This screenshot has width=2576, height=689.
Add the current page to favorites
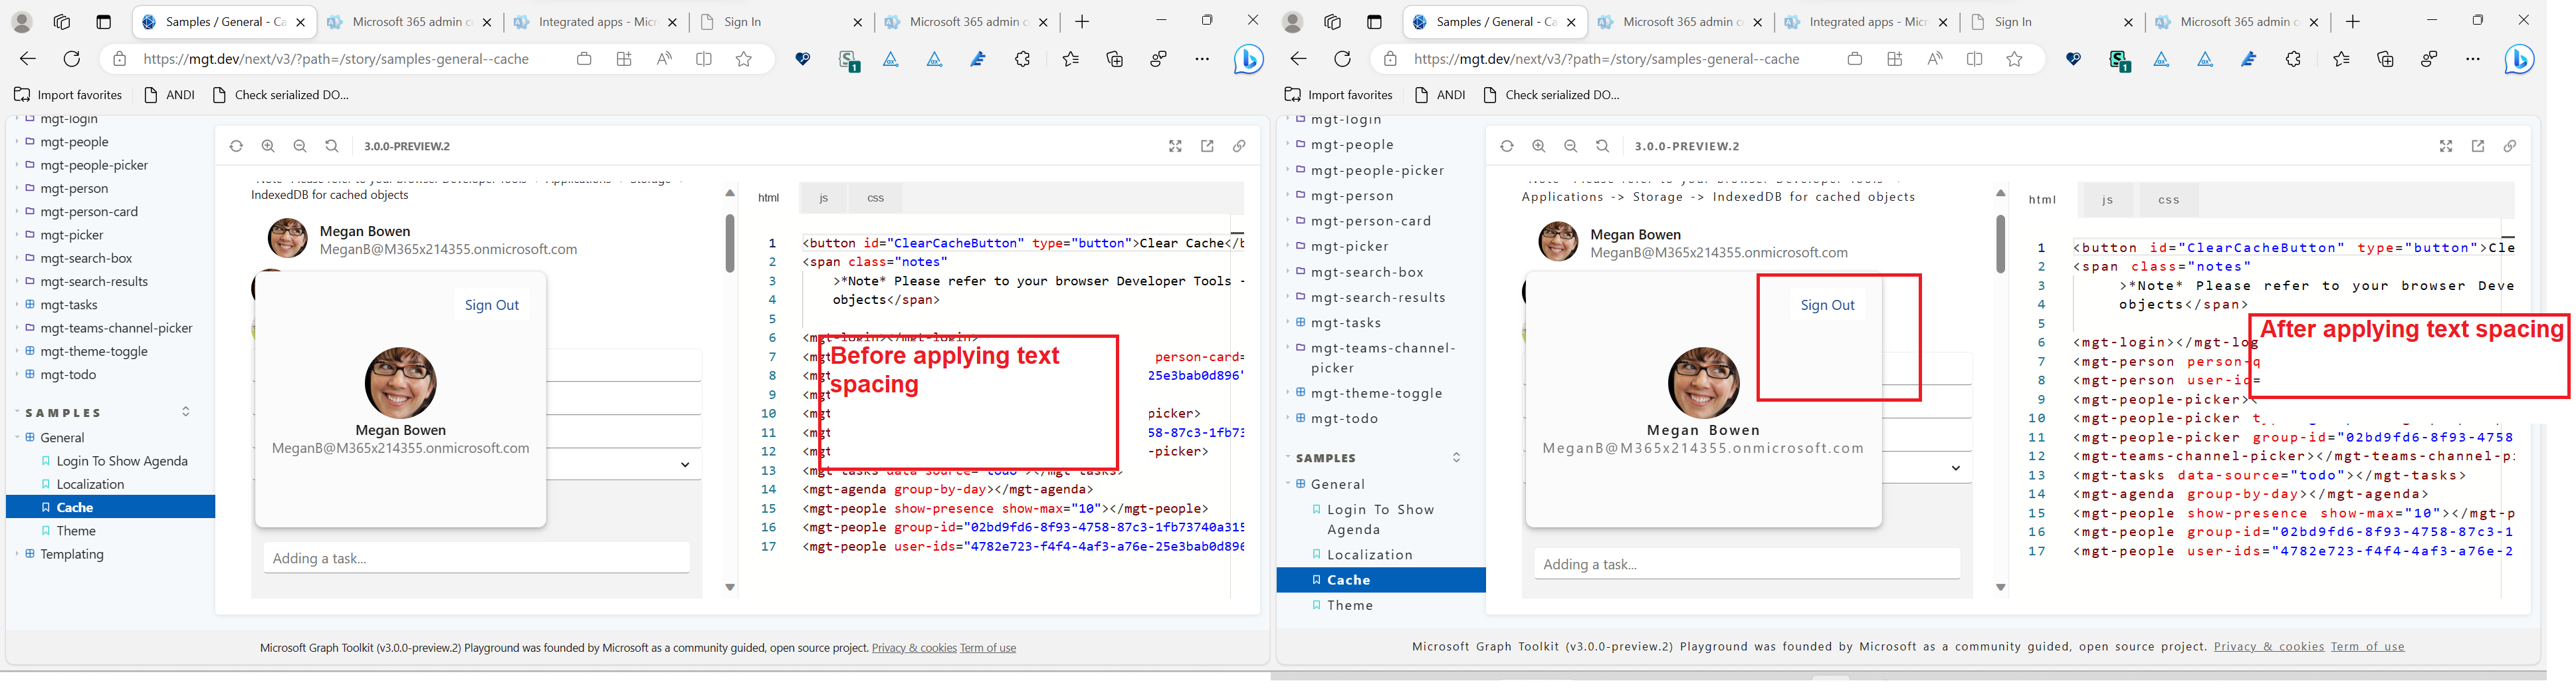pyautogui.click(x=744, y=59)
